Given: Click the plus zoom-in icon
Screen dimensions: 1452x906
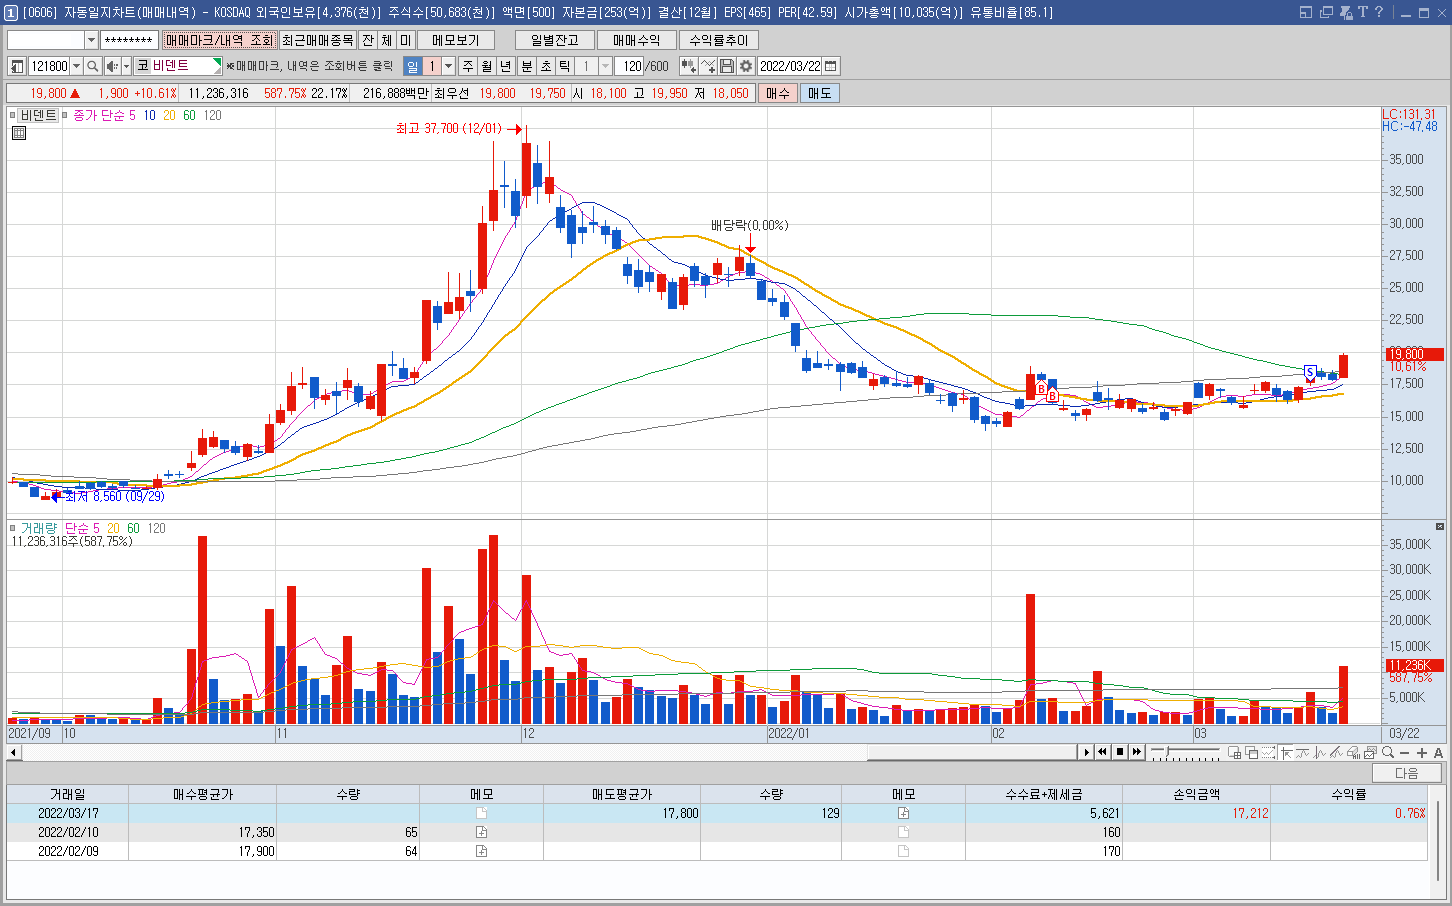Looking at the screenshot, I should 1422,752.
